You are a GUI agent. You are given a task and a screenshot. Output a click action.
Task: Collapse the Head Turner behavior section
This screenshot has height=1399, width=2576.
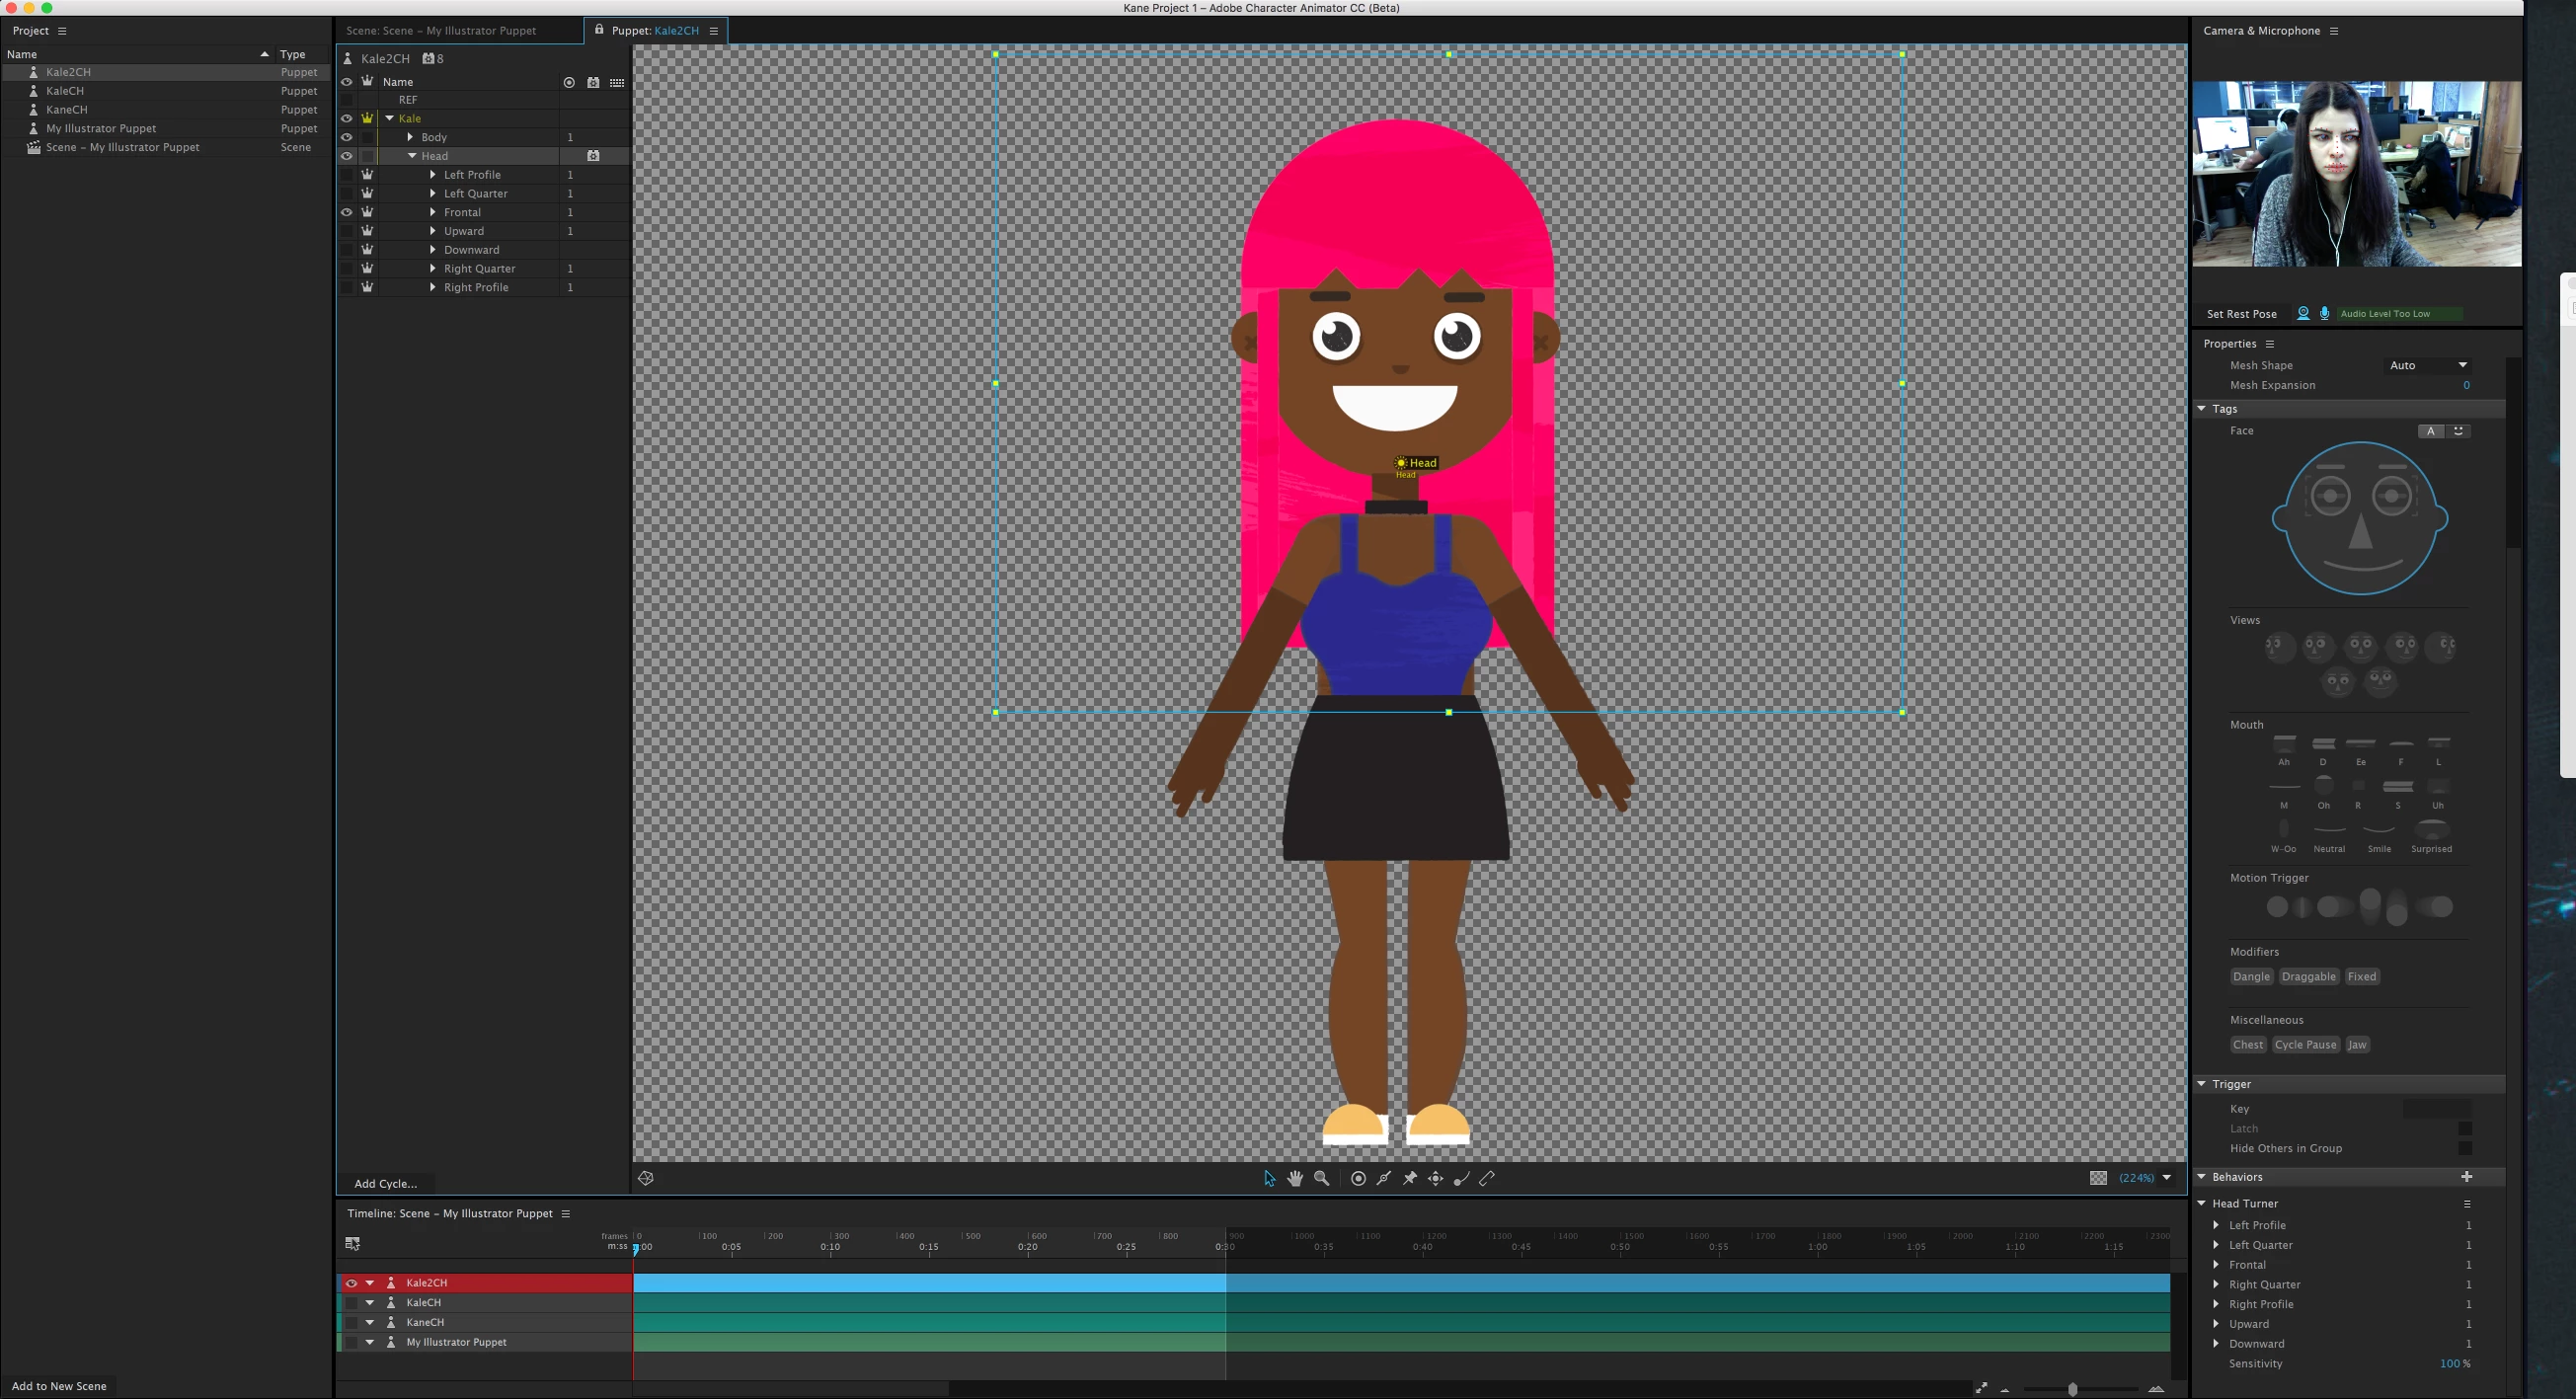tap(2201, 1203)
